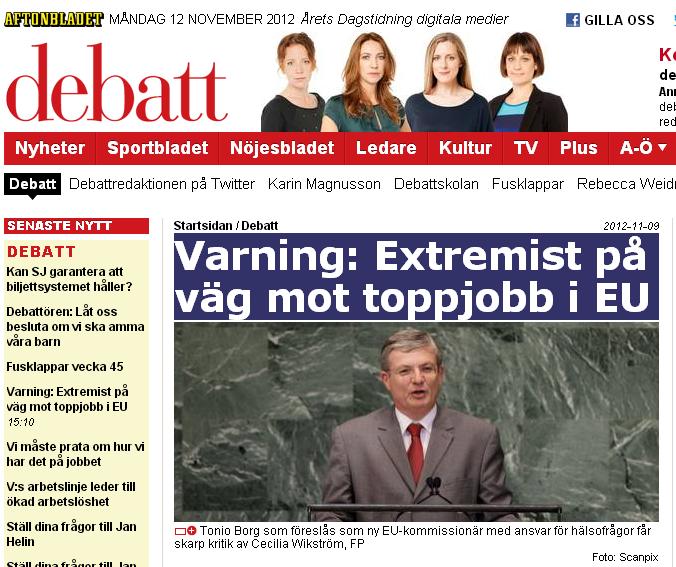The width and height of the screenshot is (676, 567).
Task: Open Fusklappar in the sub navigation
Action: pyautogui.click(x=528, y=184)
